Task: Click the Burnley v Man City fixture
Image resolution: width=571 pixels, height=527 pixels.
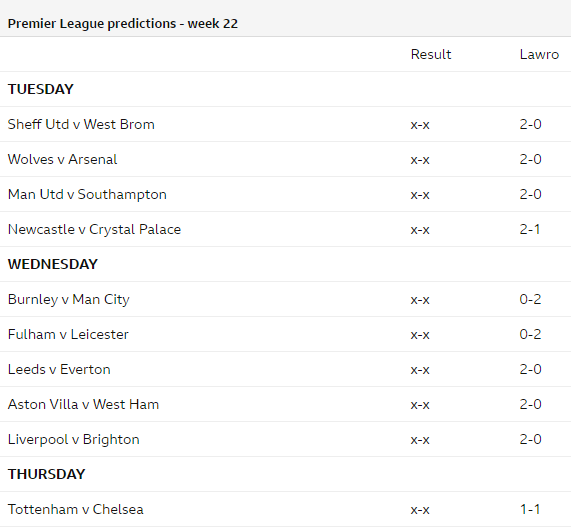Action: click(x=68, y=299)
